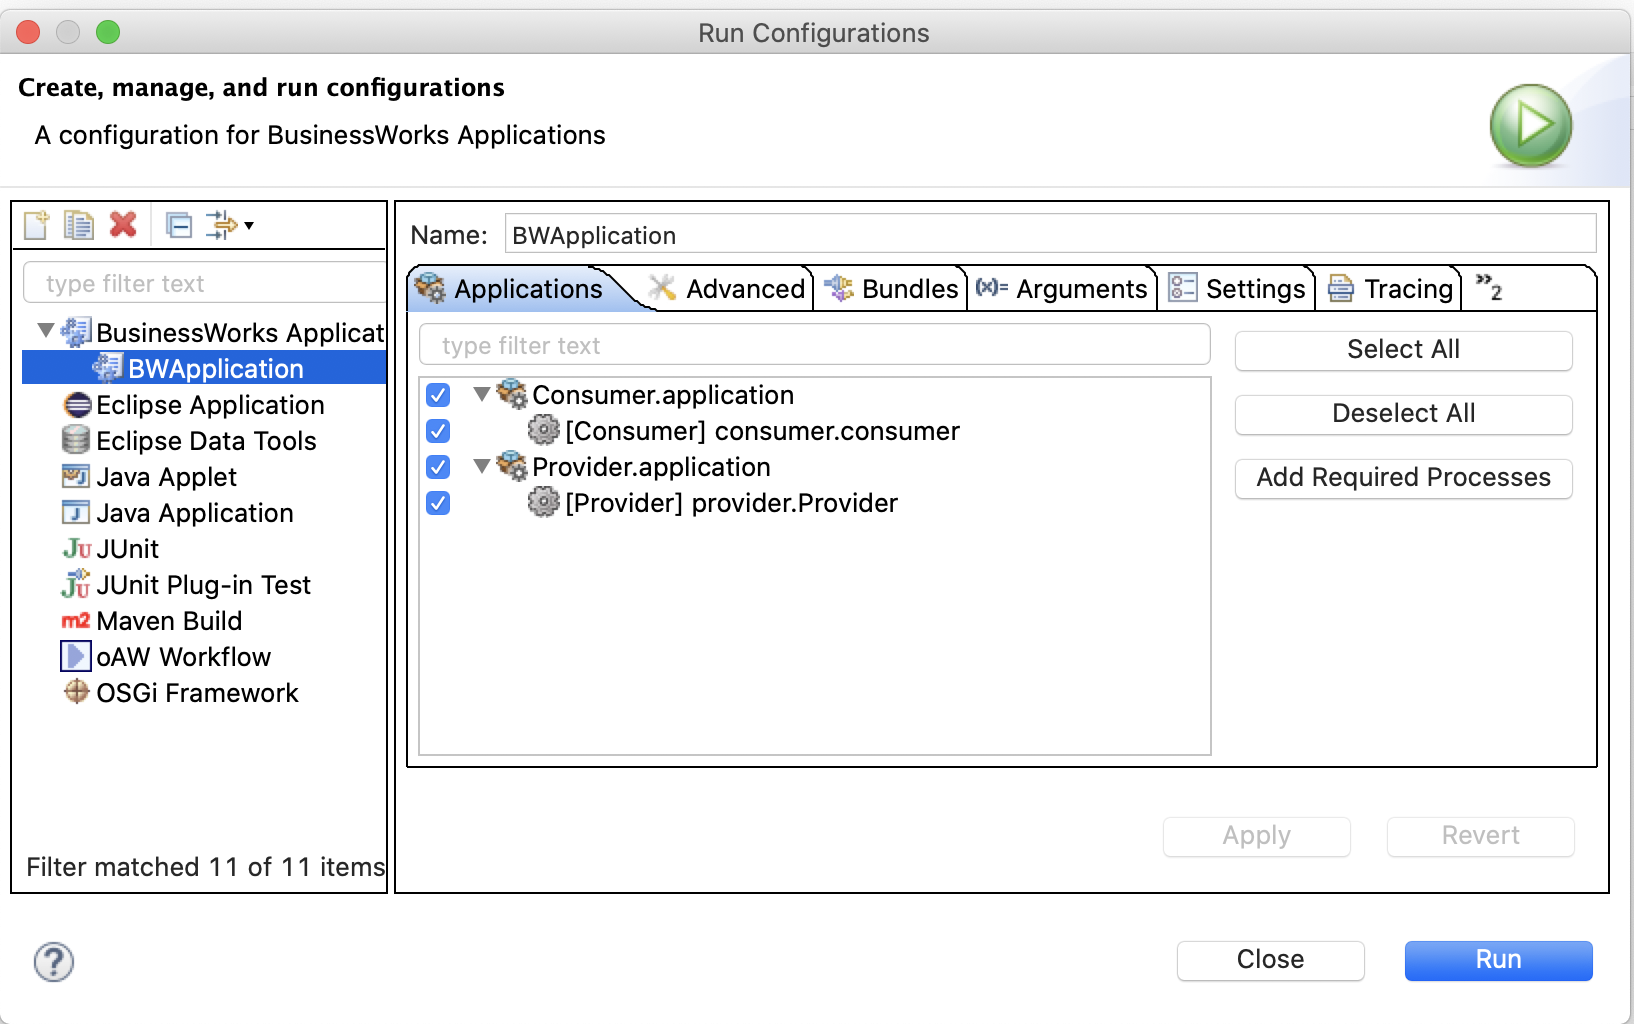
Task: Click the Java Applet icon
Action: click(x=76, y=476)
